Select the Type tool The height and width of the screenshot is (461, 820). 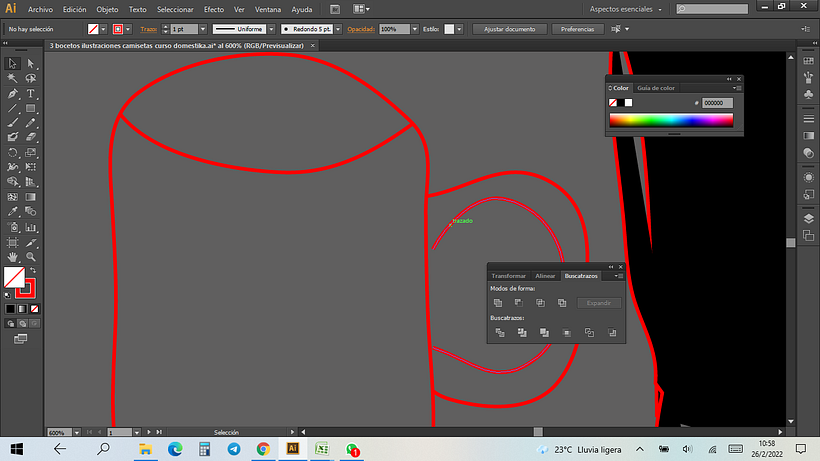click(x=31, y=93)
